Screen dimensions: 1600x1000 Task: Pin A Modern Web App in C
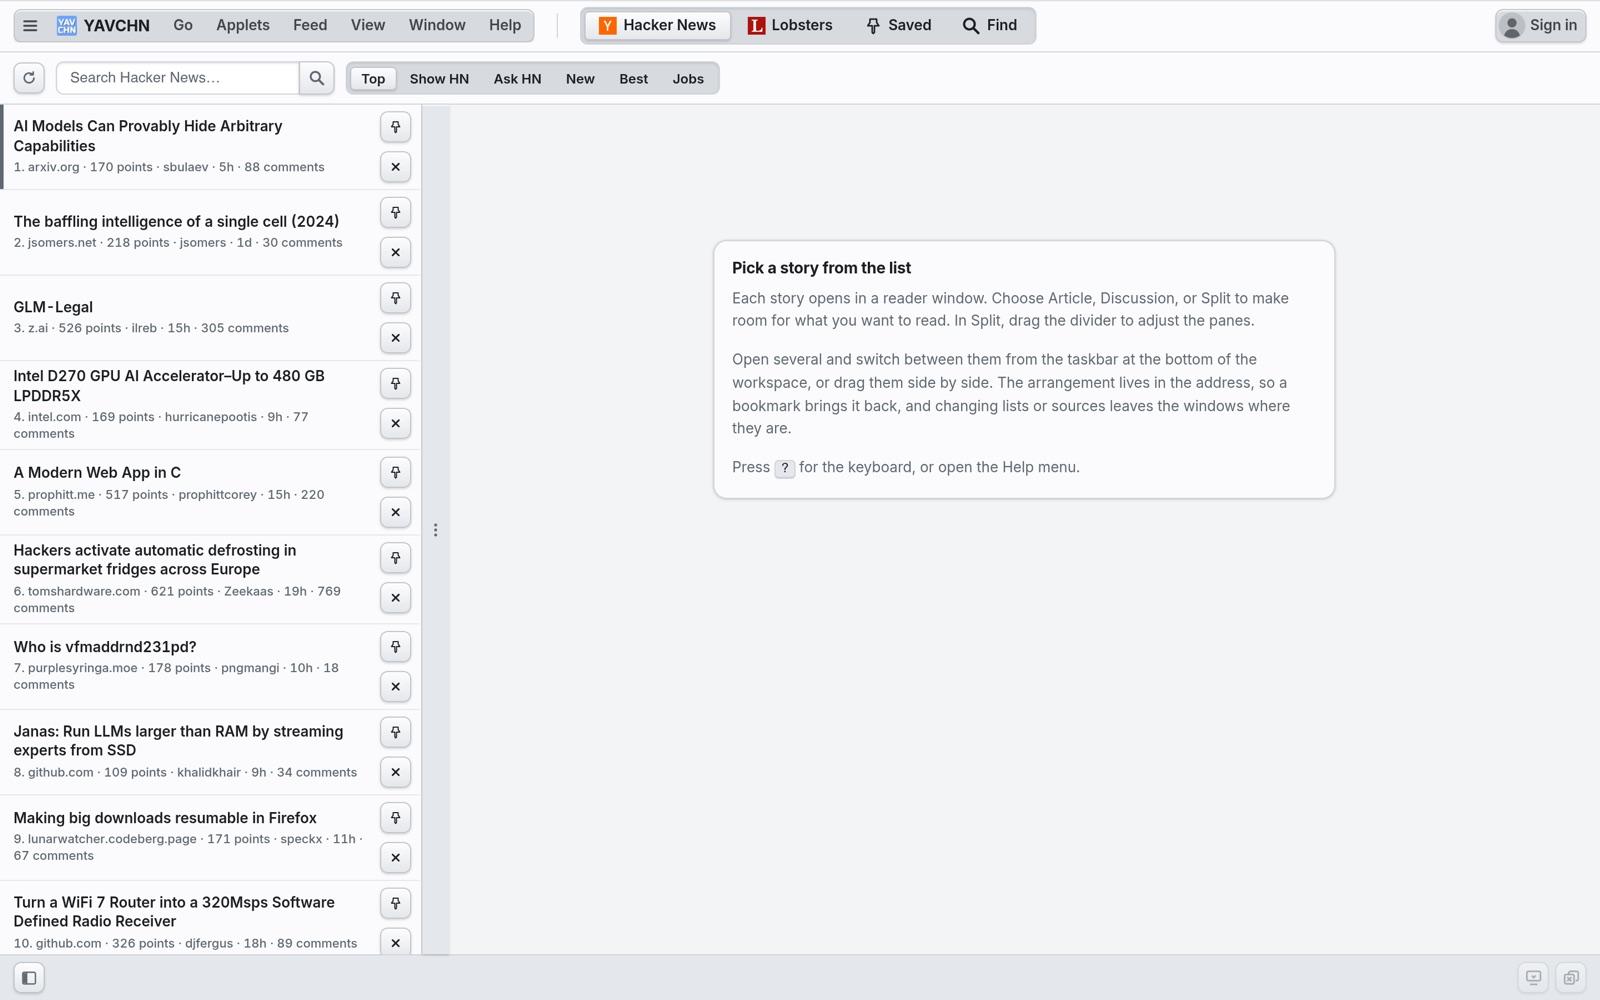coord(396,472)
